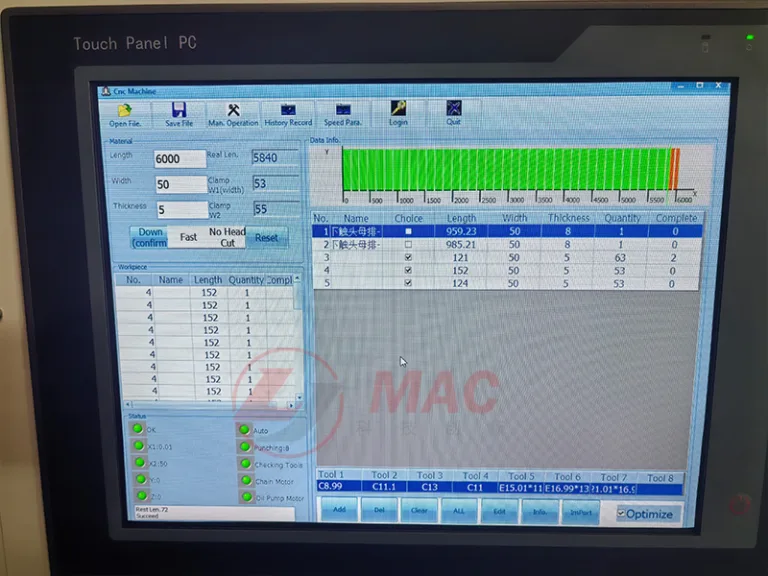
Task: Click the Save File floppy disk icon
Action: [179, 110]
